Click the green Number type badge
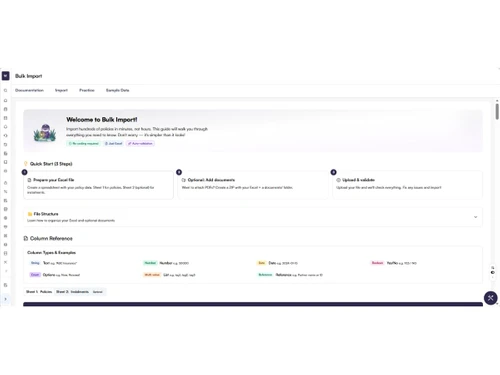500x375 pixels. (150, 263)
